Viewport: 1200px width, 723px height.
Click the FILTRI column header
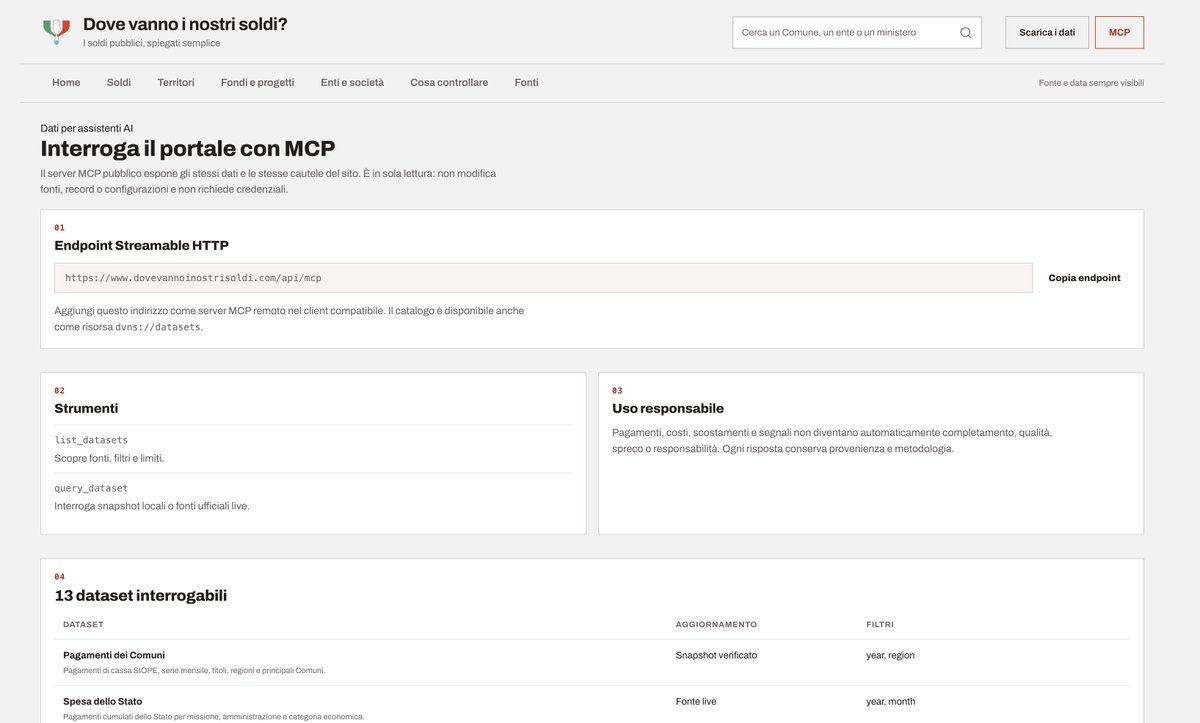[x=880, y=624]
